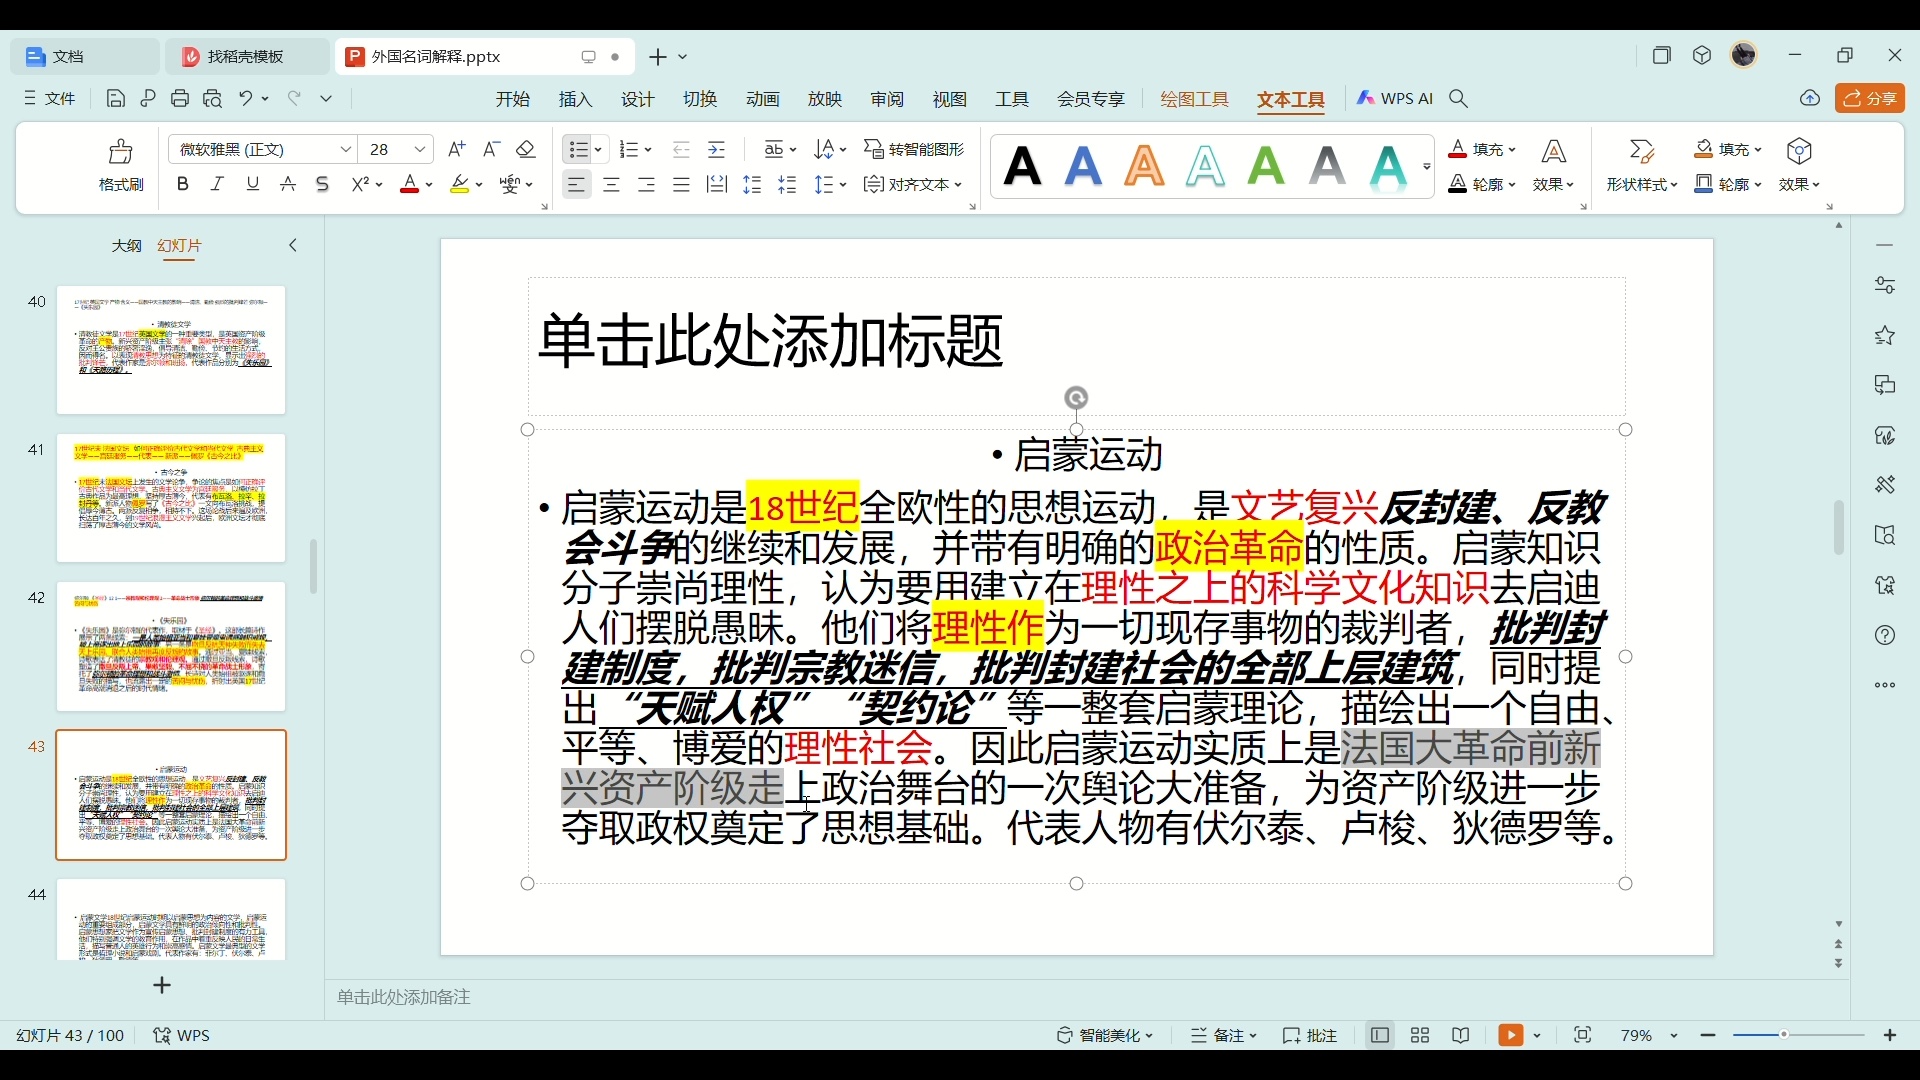Screen dimensions: 1920x1080
Task: Toggle underline formatting
Action: click(x=253, y=184)
